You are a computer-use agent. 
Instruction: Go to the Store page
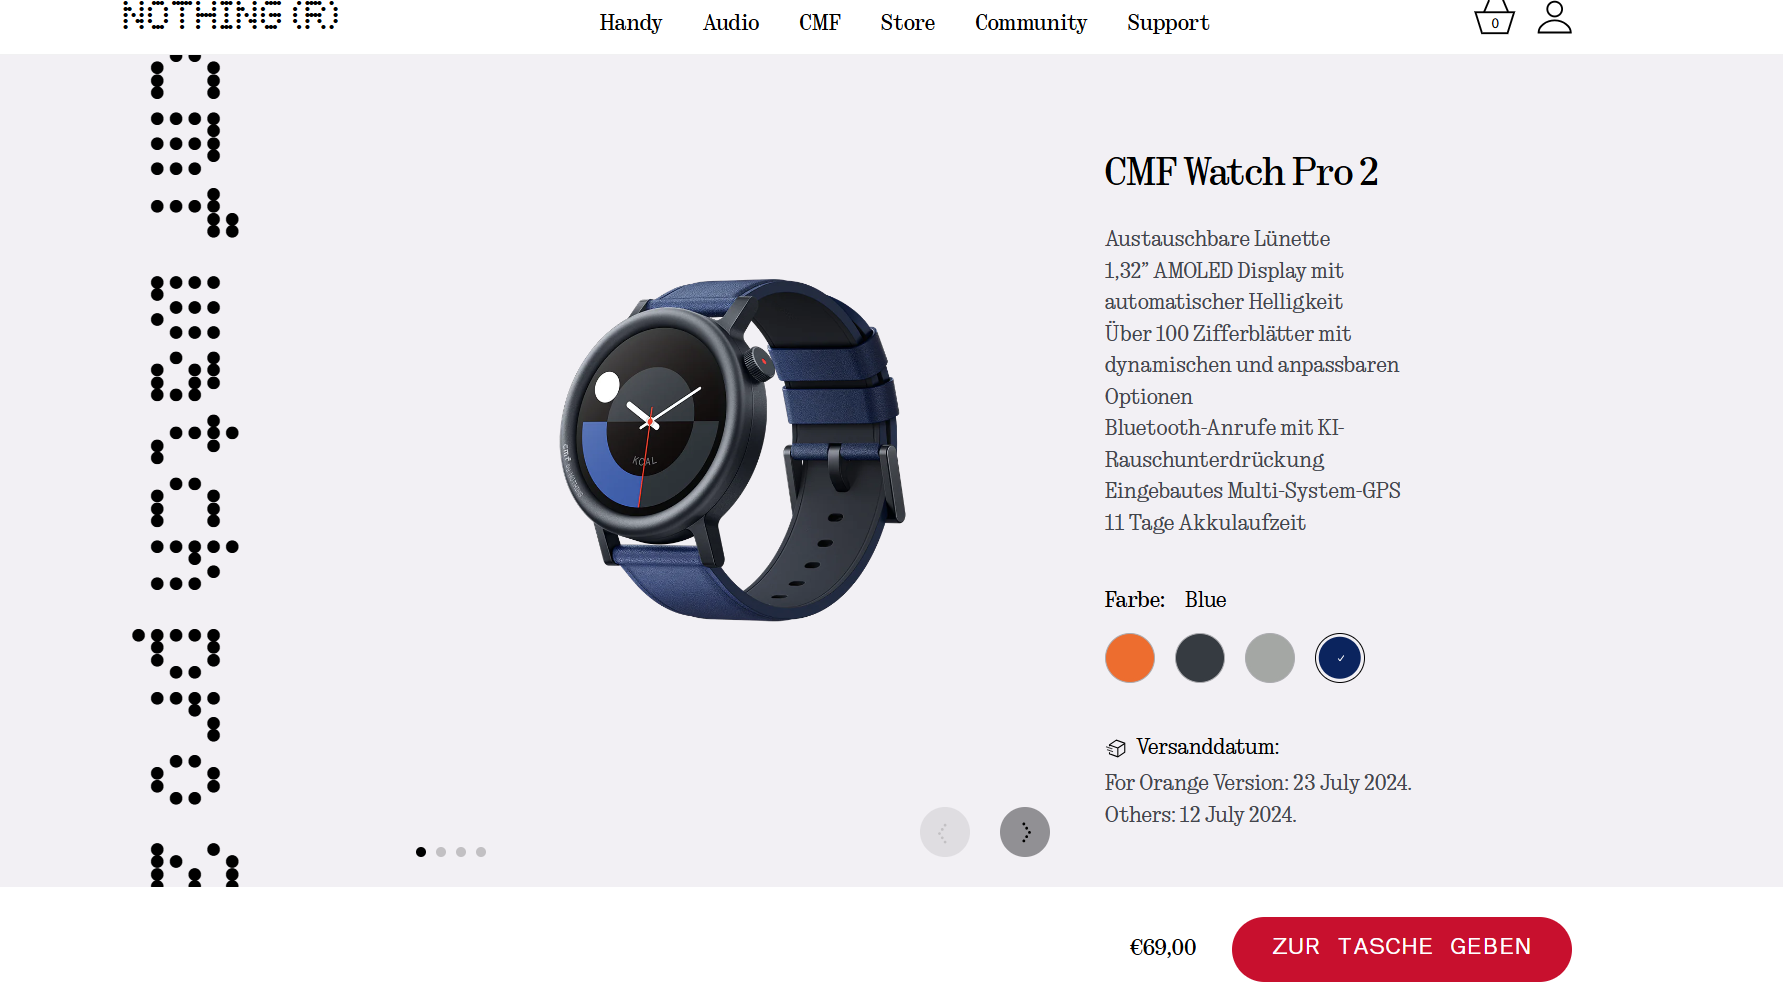908,23
